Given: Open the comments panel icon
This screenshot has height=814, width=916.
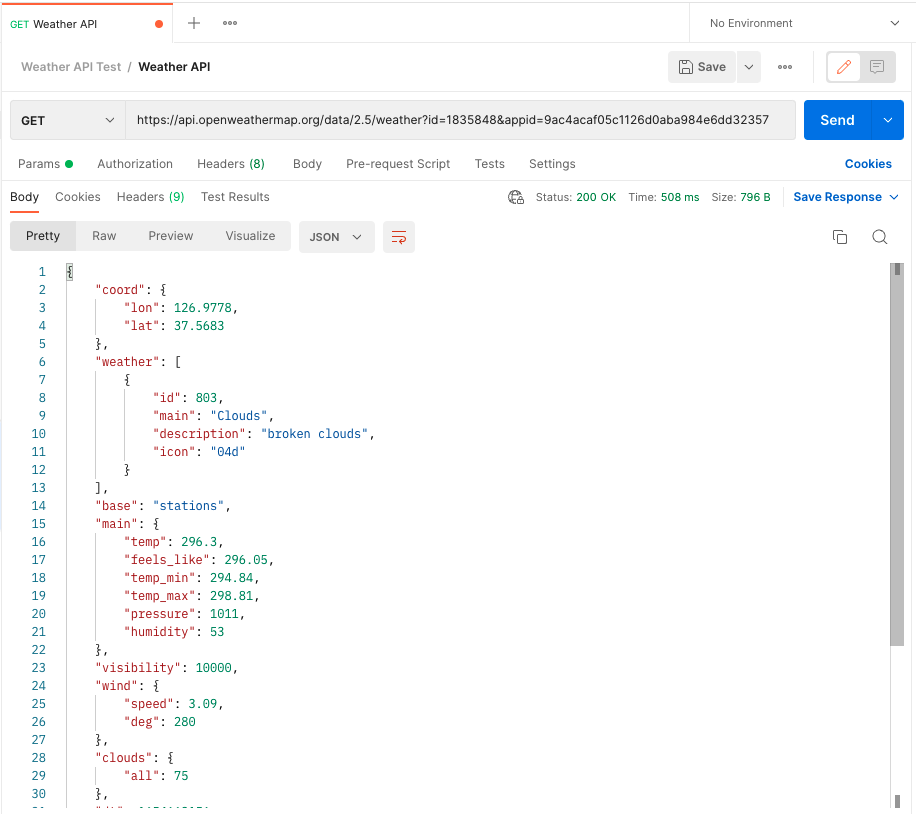Looking at the screenshot, I should click(x=876, y=67).
